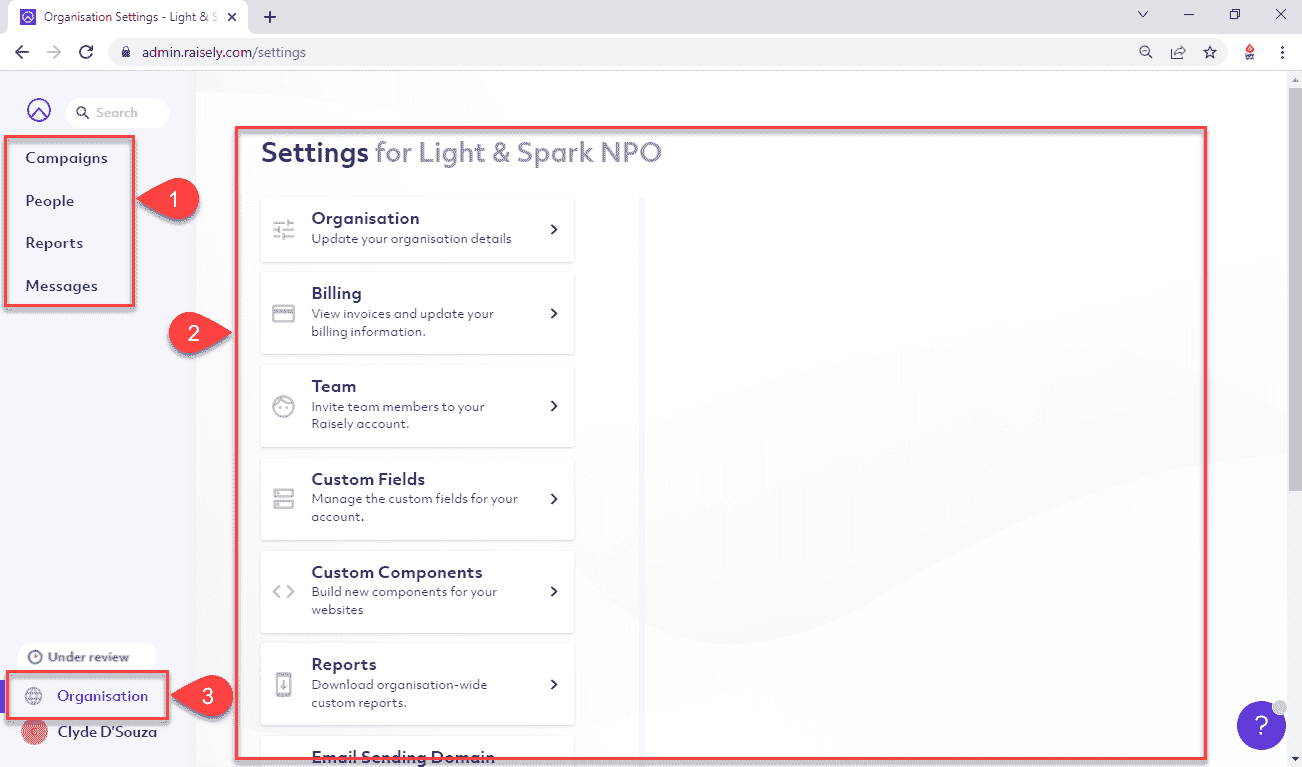
Task: Bookmark this page with the star icon
Action: coord(1210,52)
